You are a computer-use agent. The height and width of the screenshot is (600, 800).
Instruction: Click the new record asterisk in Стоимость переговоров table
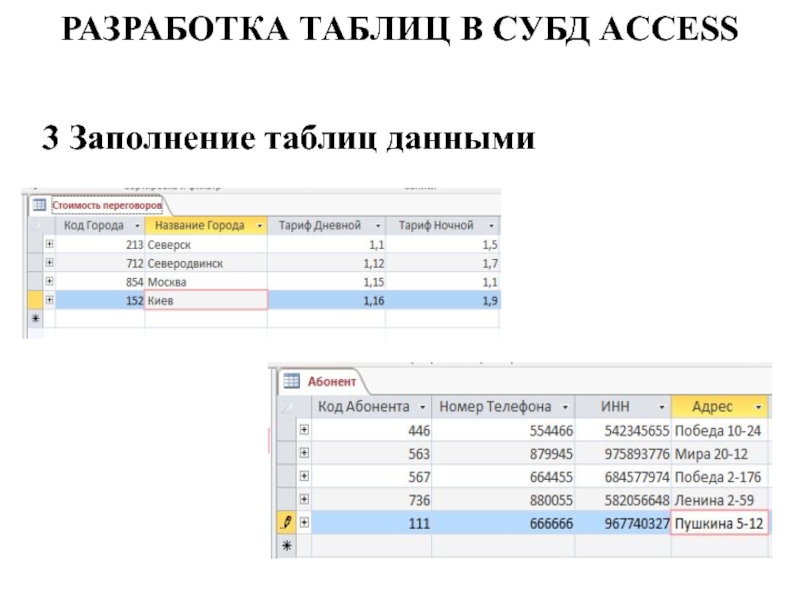coord(37,318)
